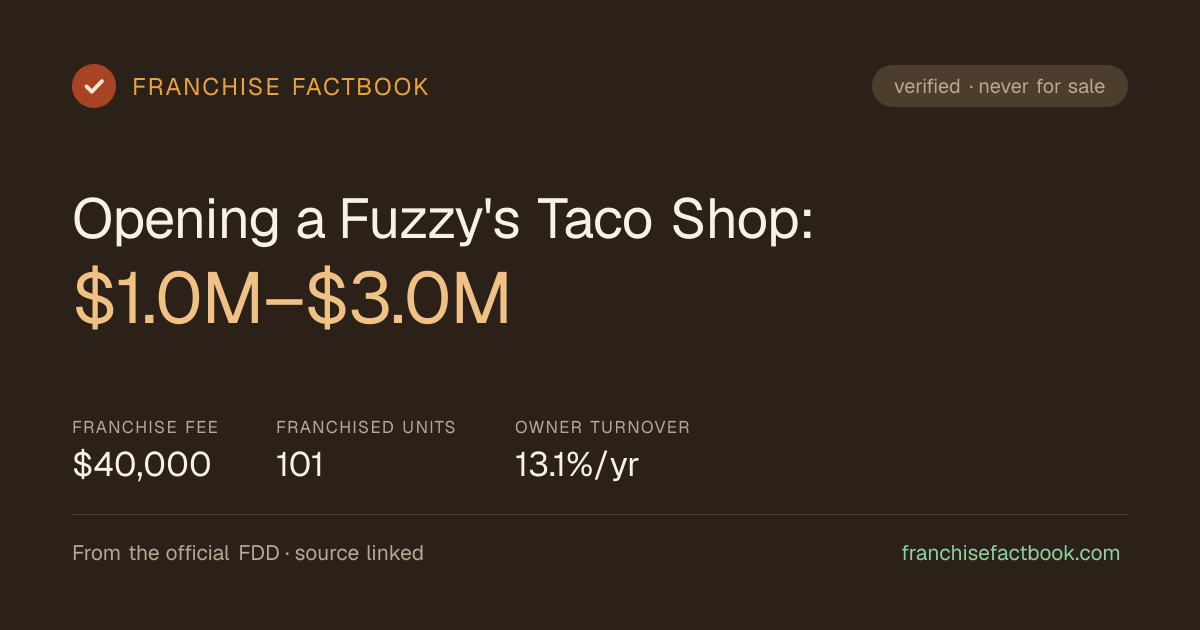Click the word 'FACTBOOK' in the header
The image size is (1200, 630).
(x=360, y=87)
